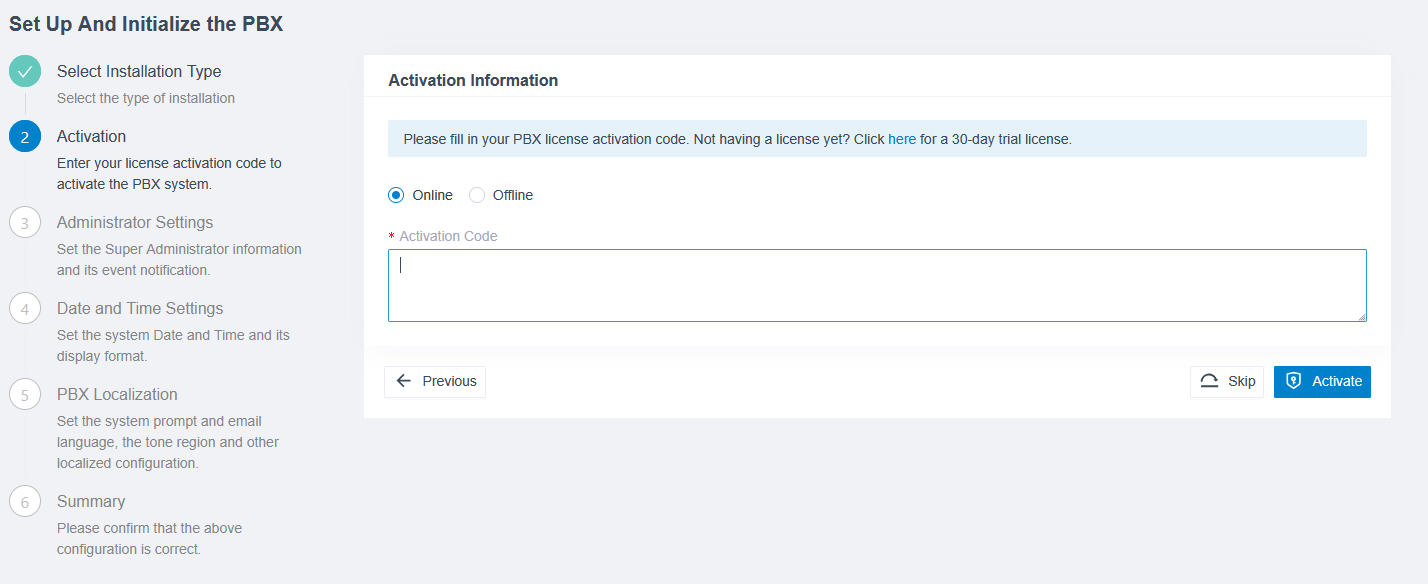The image size is (1428, 584).
Task: Select the Online activation radio button
Action: [x=396, y=195]
